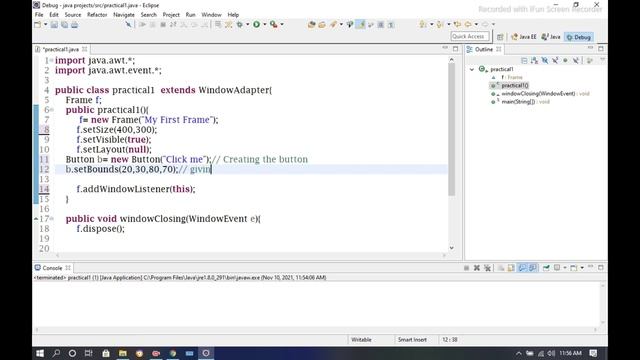The image size is (640, 360).
Task: Collapse the import block fold at line 1
Action: coord(51,60)
